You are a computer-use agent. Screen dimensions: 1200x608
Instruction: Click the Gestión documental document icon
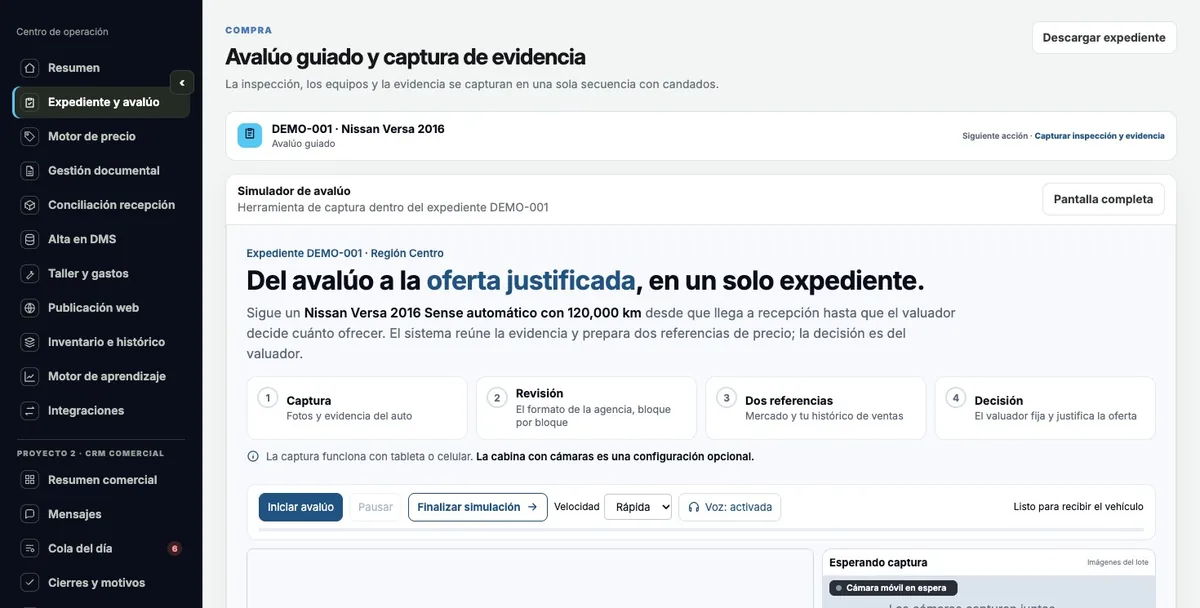pyautogui.click(x=29, y=171)
